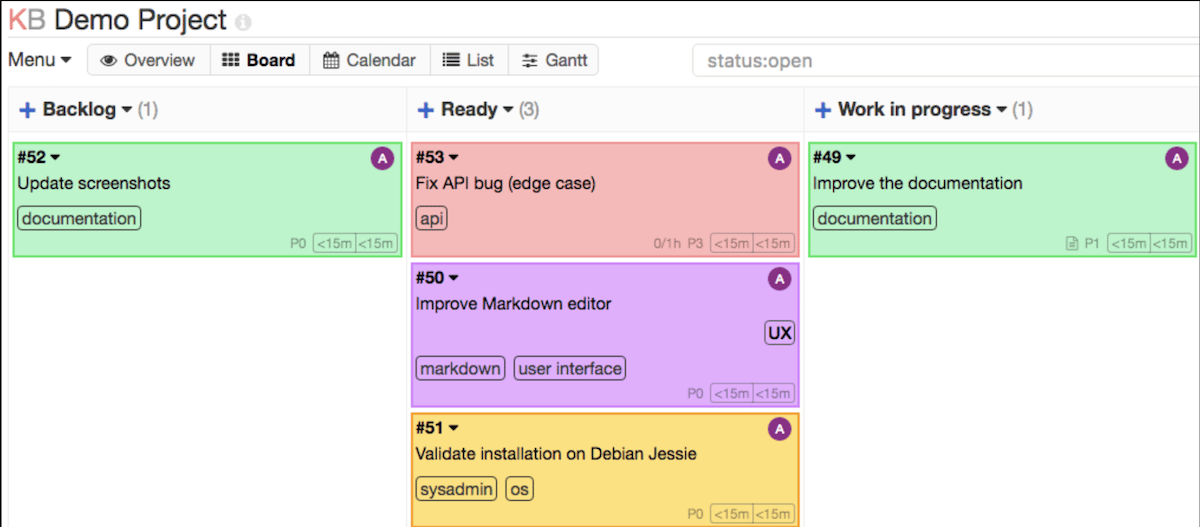Open task #53 dropdown menu
The height and width of the screenshot is (527, 1200).
coord(437,157)
